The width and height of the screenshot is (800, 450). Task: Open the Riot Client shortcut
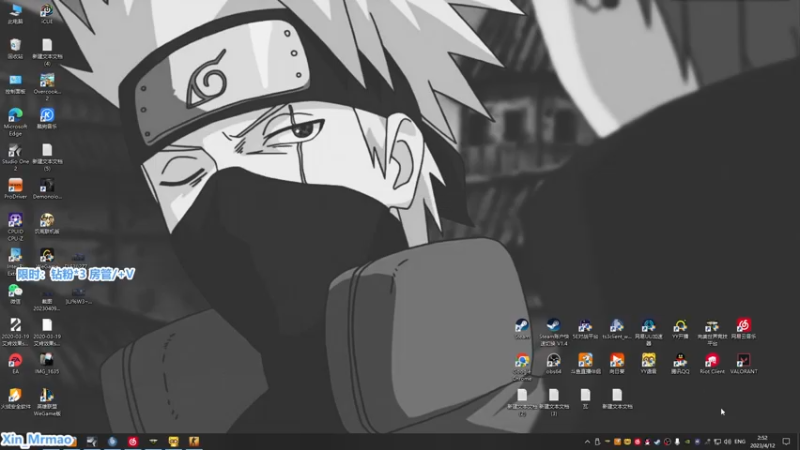click(x=712, y=364)
